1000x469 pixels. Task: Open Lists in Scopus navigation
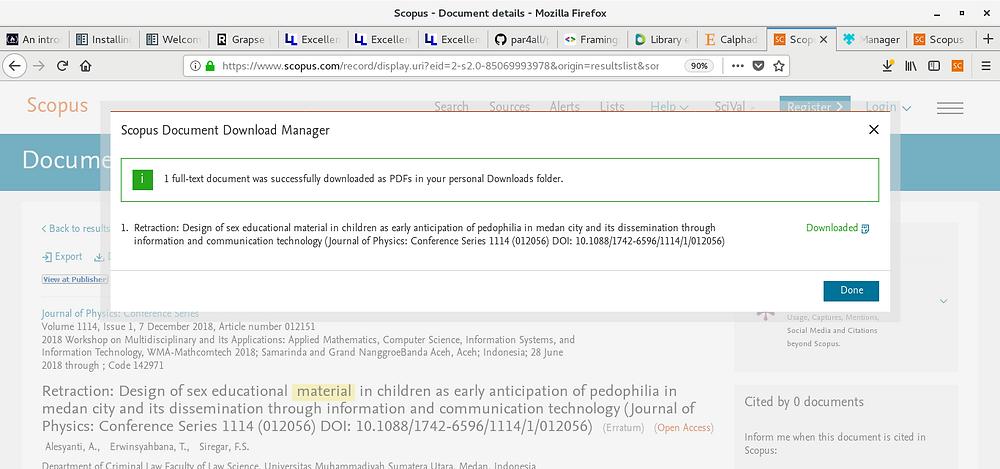point(612,107)
